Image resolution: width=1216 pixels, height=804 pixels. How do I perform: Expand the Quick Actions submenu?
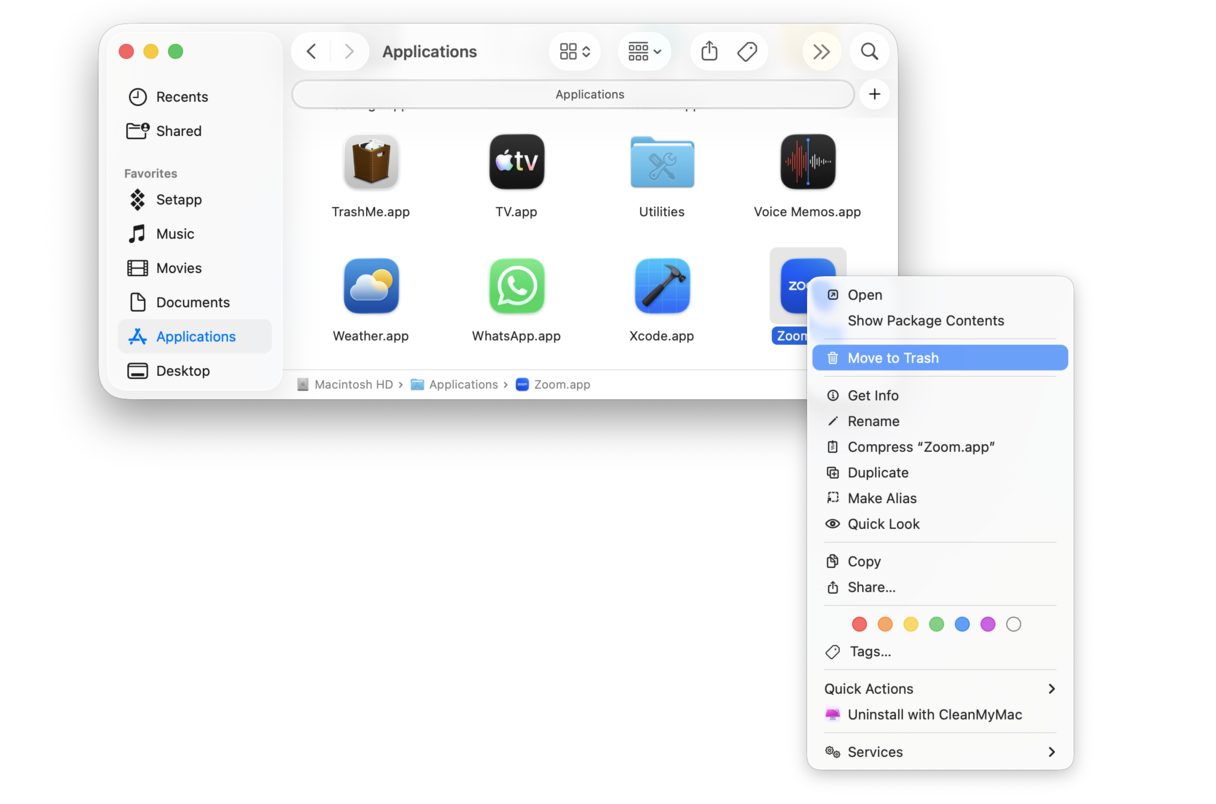pos(940,689)
